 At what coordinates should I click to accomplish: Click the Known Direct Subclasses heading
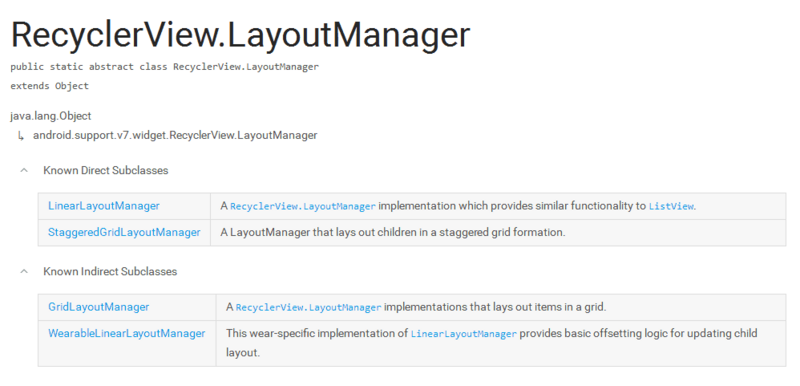pos(106,170)
